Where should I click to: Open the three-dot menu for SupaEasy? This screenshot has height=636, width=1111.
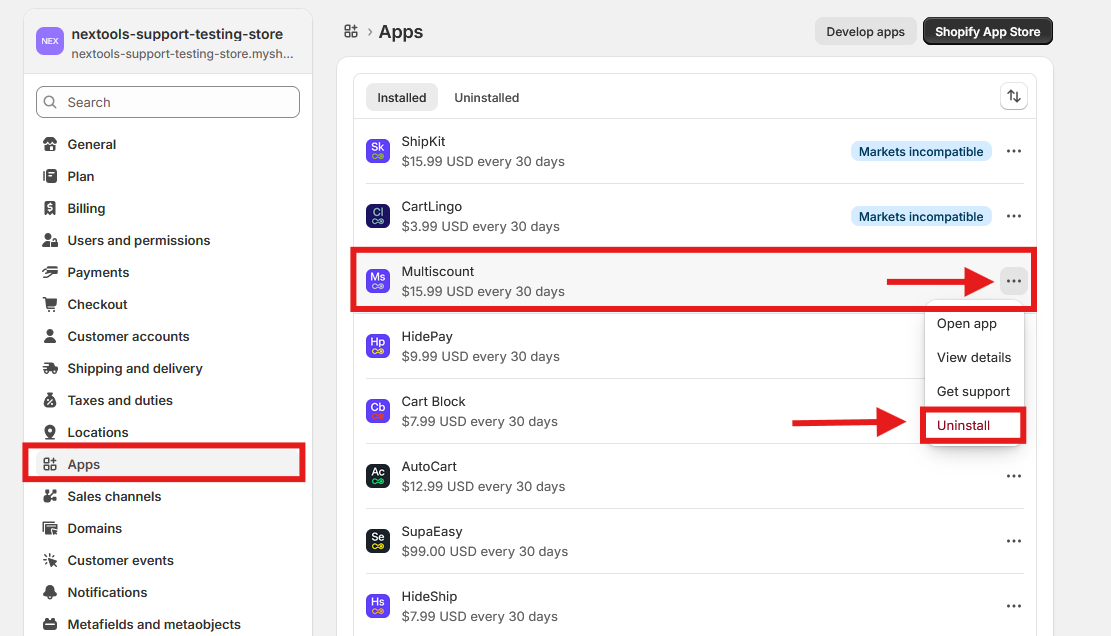(1014, 541)
